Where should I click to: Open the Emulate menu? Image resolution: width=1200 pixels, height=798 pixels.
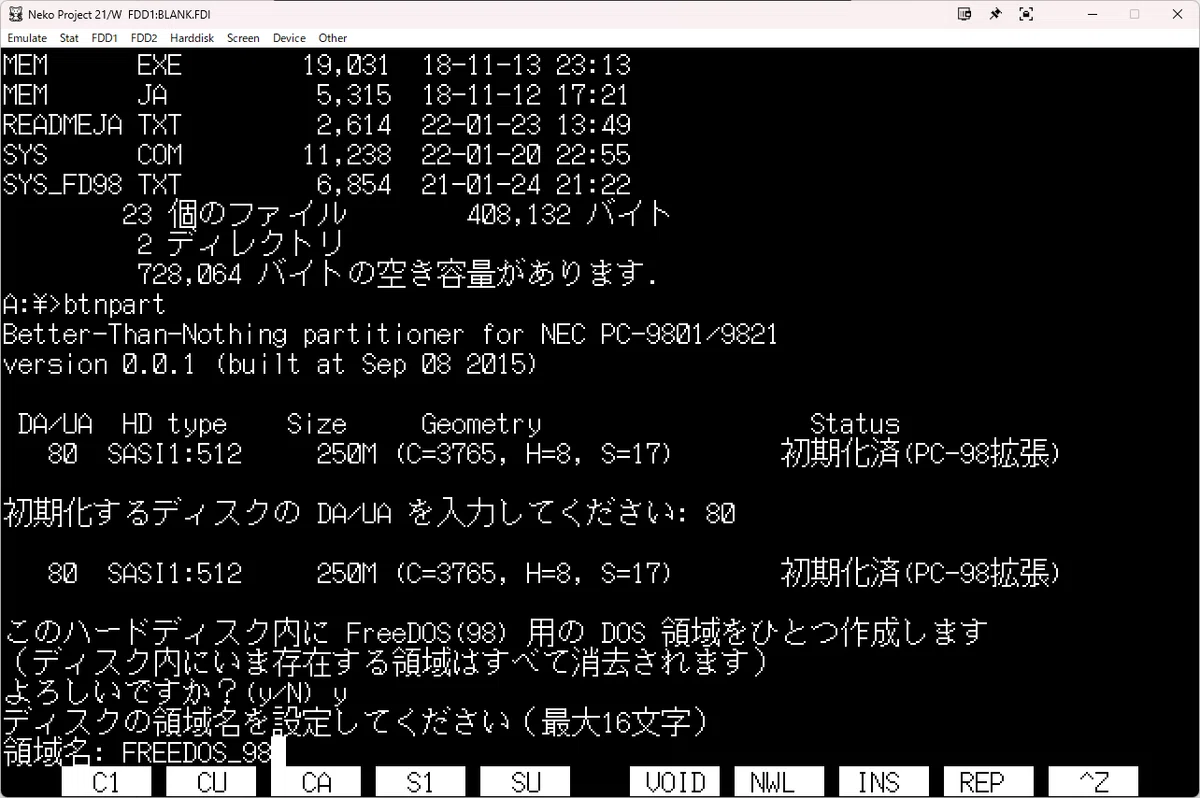pos(27,38)
